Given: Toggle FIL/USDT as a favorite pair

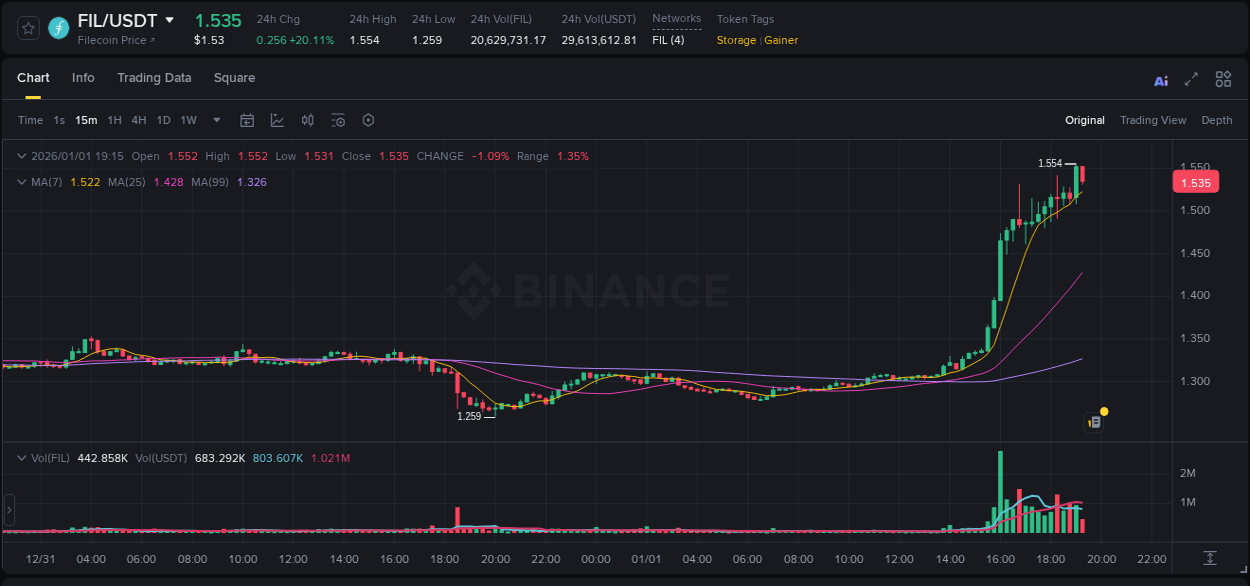Looking at the screenshot, I should coord(27,27).
